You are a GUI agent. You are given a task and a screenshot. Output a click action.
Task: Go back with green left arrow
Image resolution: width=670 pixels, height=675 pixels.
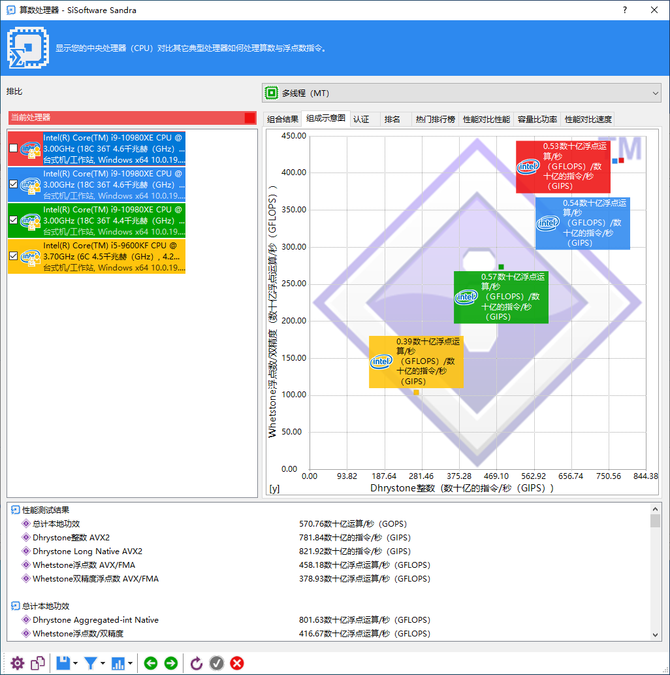coord(151,663)
